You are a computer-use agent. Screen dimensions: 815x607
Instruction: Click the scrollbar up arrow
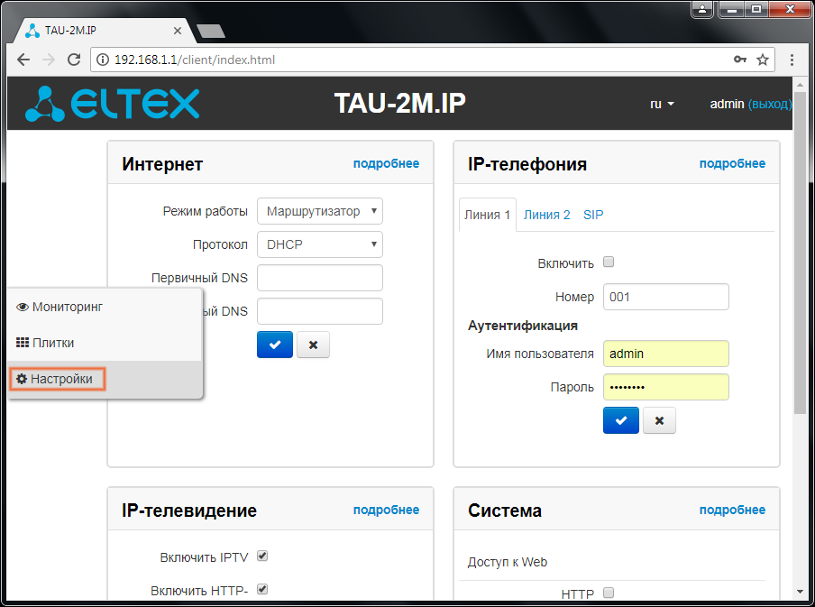(x=800, y=84)
